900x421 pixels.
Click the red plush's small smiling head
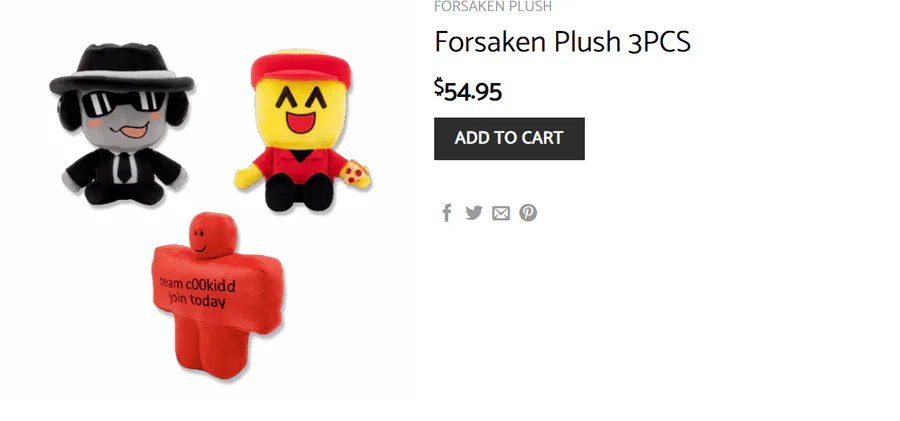(x=212, y=235)
